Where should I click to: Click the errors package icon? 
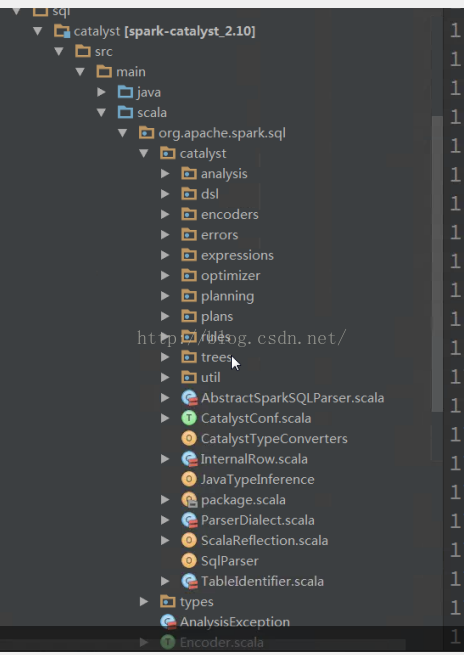[x=189, y=235]
